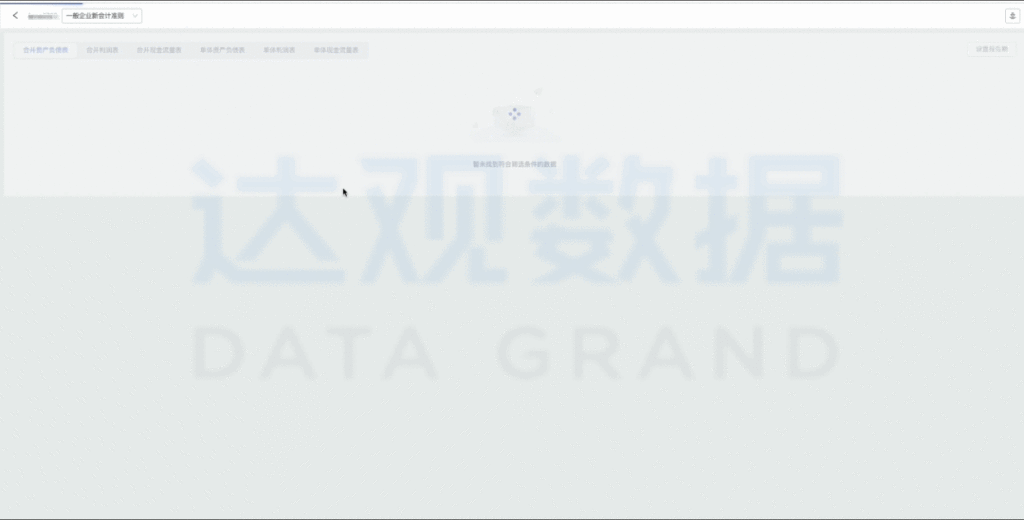Open the 单体现金流量表 tab
This screenshot has height=520, width=1024.
336,50
